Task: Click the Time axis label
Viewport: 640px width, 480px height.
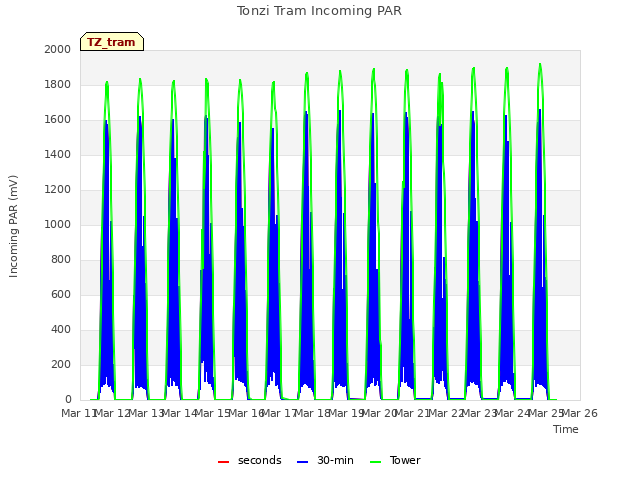Action: pyautogui.click(x=566, y=429)
